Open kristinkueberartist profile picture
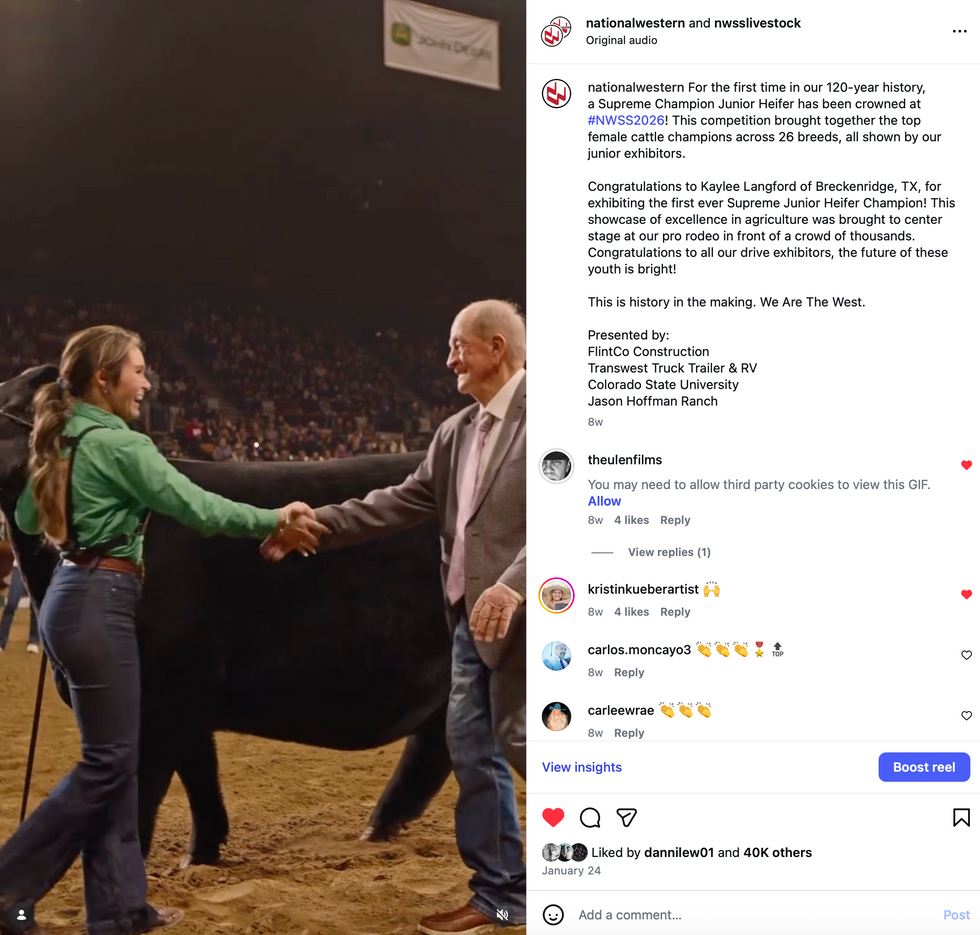This screenshot has height=935, width=980. 556,596
